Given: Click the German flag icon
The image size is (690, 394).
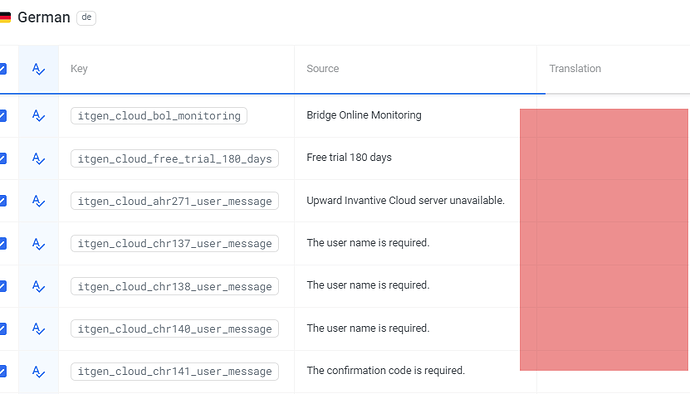Looking at the screenshot, I should tap(5, 18).
